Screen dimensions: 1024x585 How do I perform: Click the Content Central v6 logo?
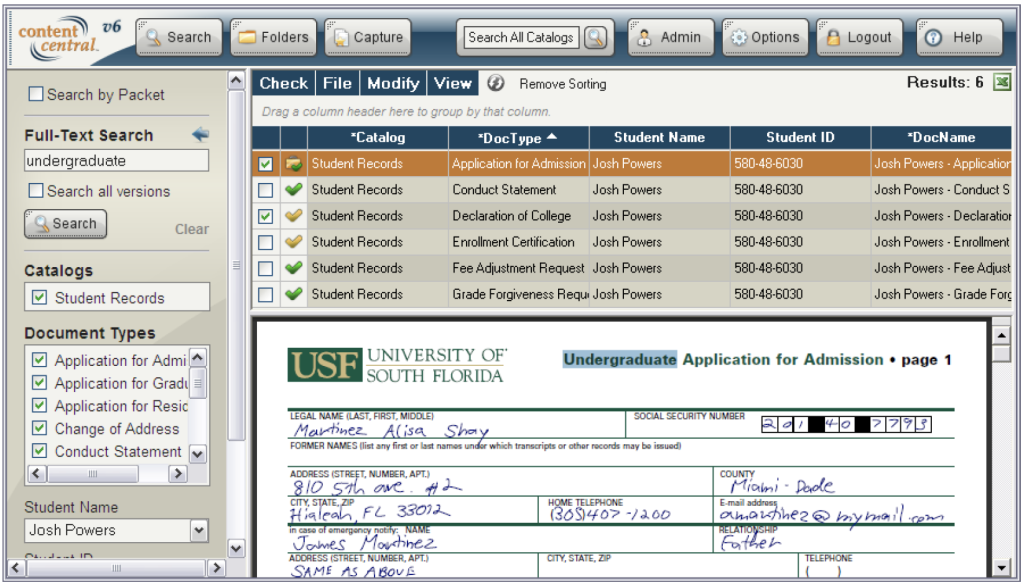69,38
